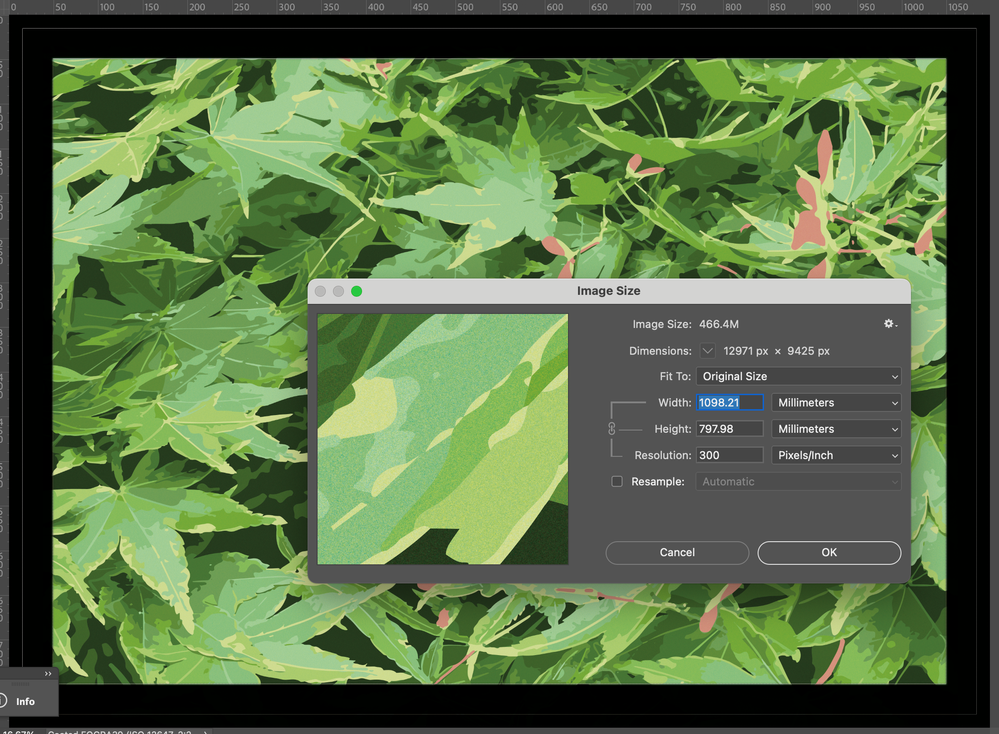This screenshot has width=999, height=734.
Task: Cancel the Image Size dialog
Action: tap(677, 552)
